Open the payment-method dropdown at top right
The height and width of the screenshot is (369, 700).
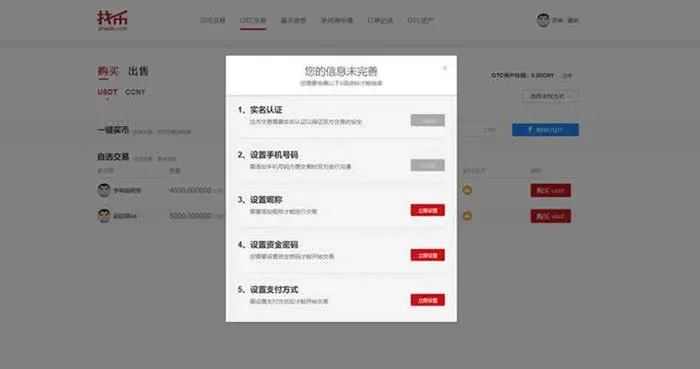point(550,96)
